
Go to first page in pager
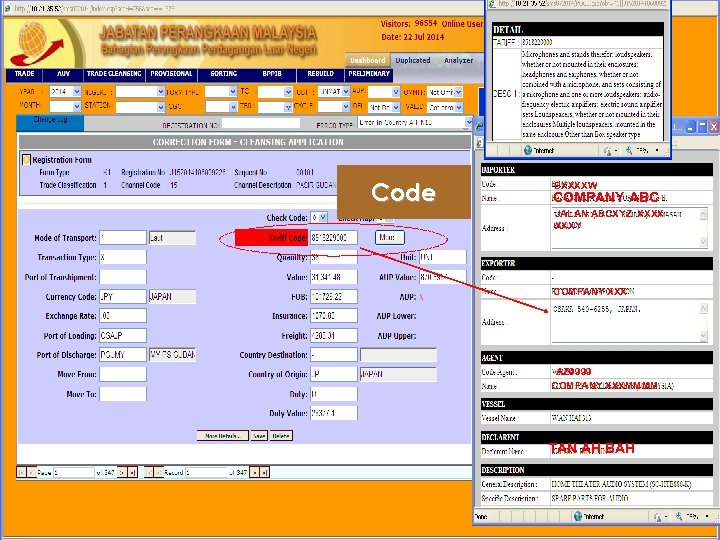tap(21, 472)
